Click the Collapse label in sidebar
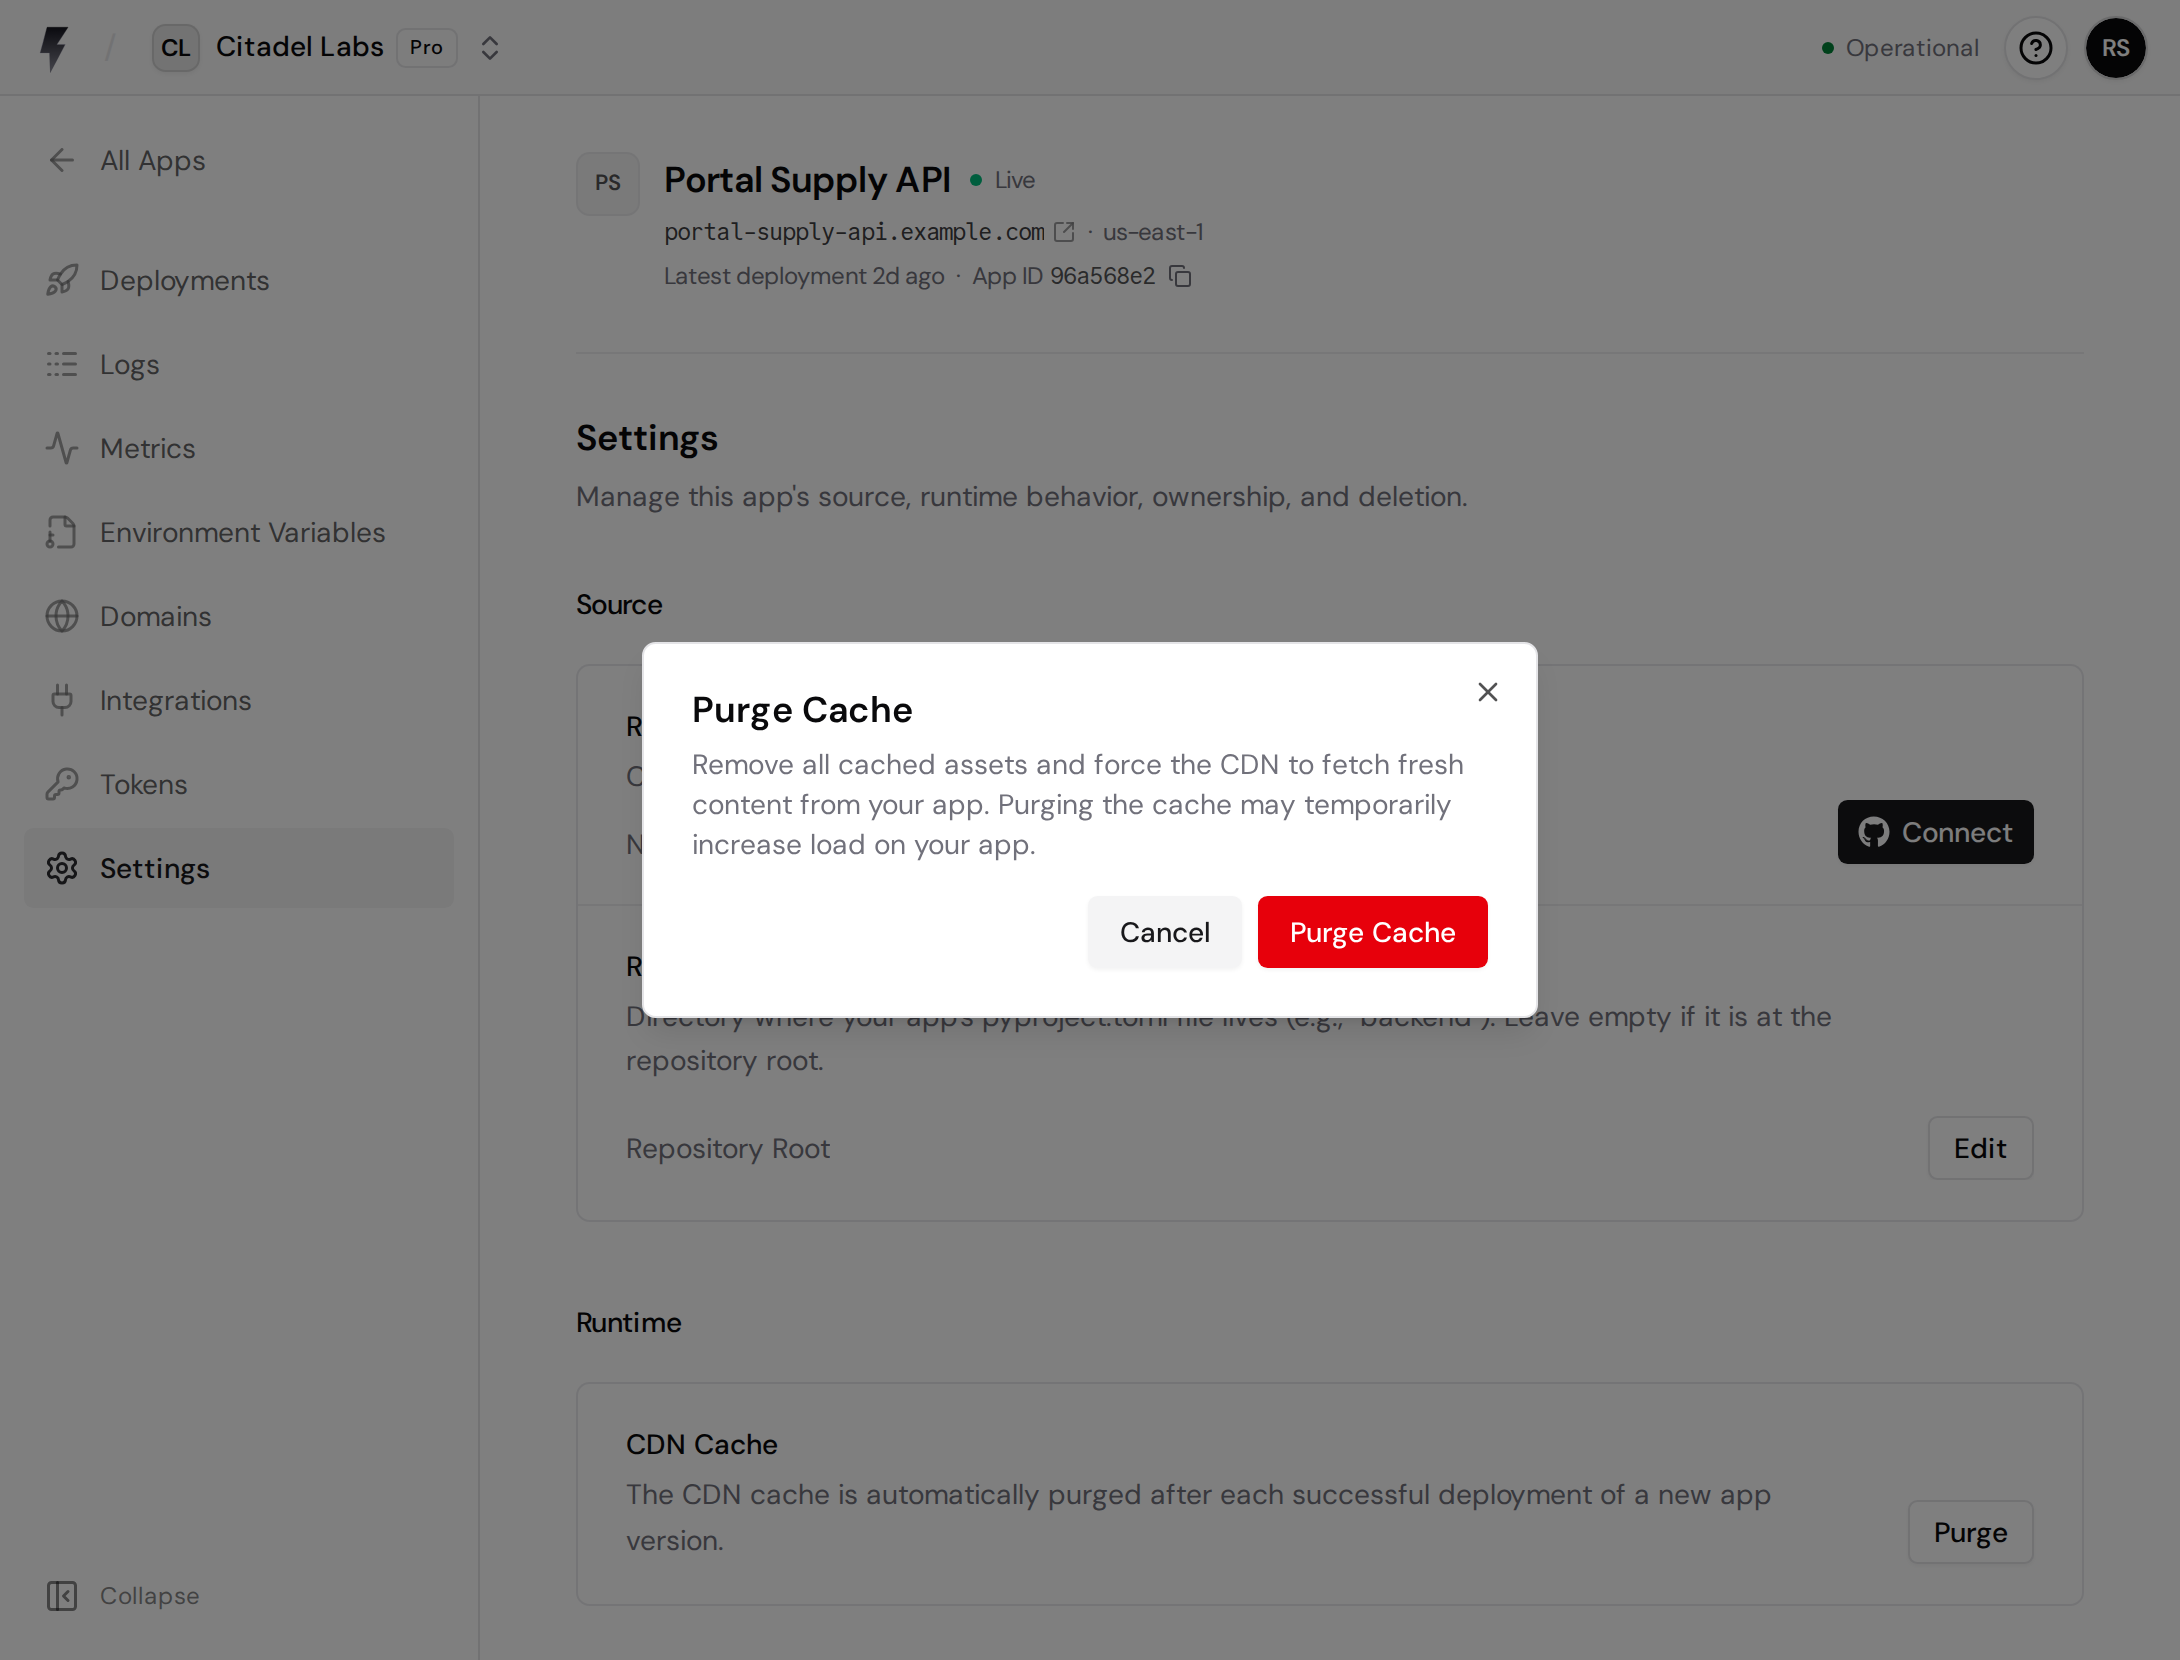2180x1660 pixels. 150,1596
